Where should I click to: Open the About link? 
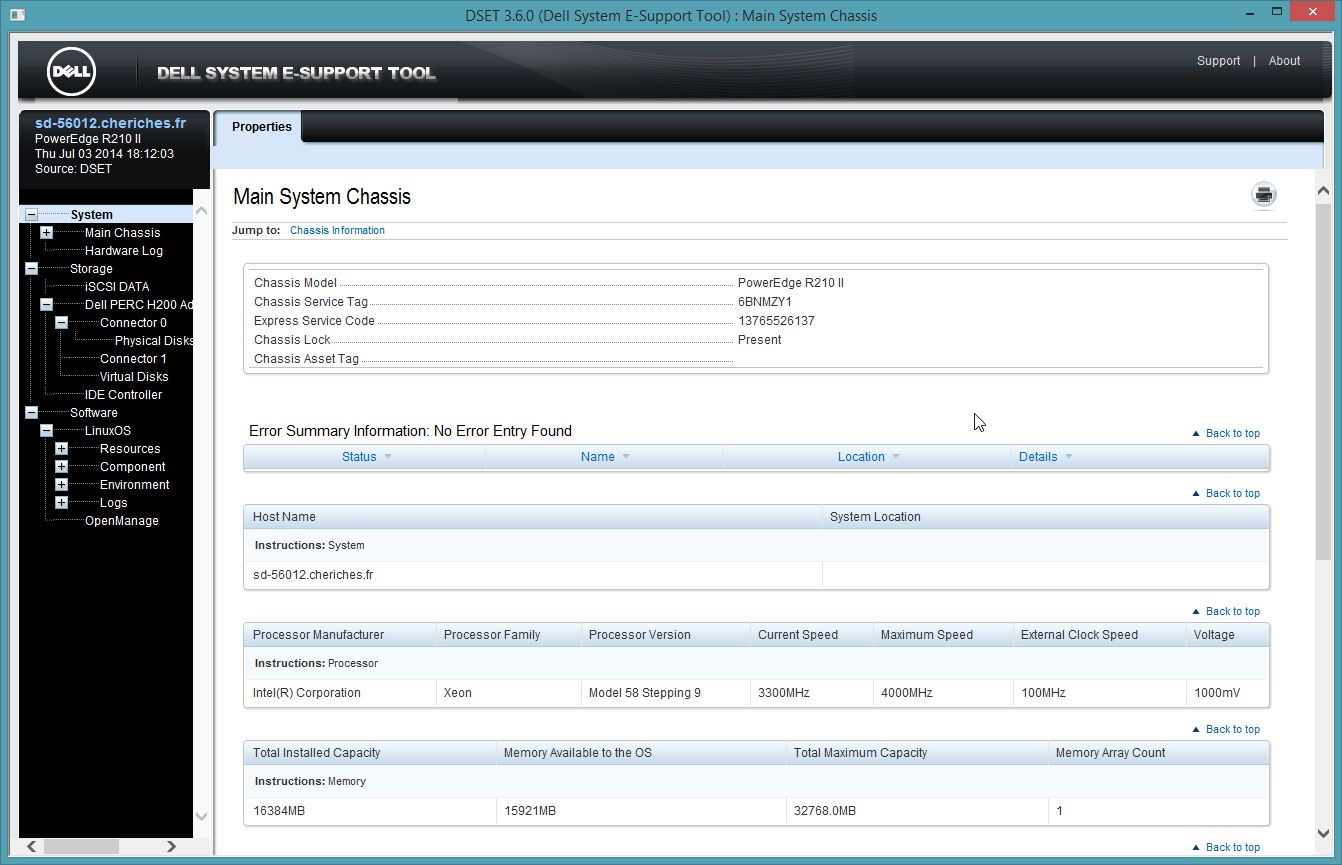click(x=1284, y=61)
